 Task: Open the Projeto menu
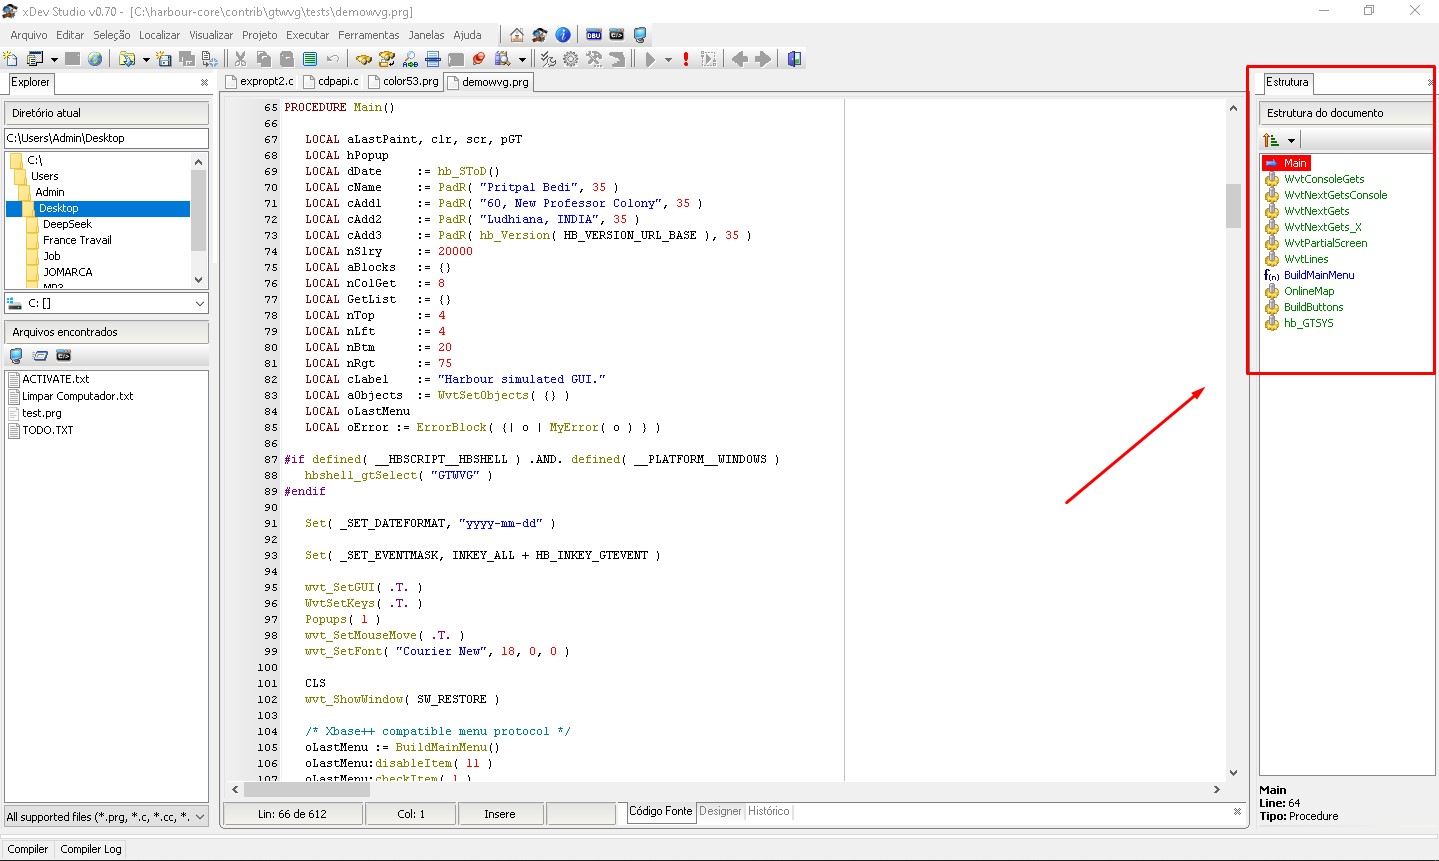[259, 35]
